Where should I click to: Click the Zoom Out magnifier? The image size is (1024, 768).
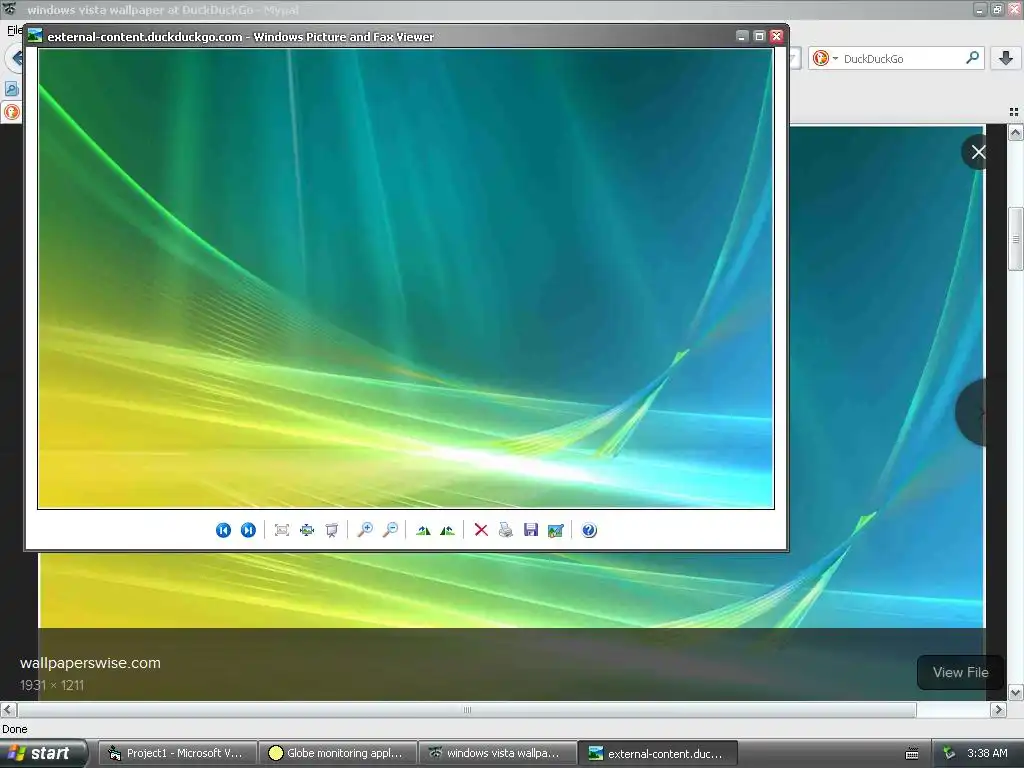(x=390, y=530)
